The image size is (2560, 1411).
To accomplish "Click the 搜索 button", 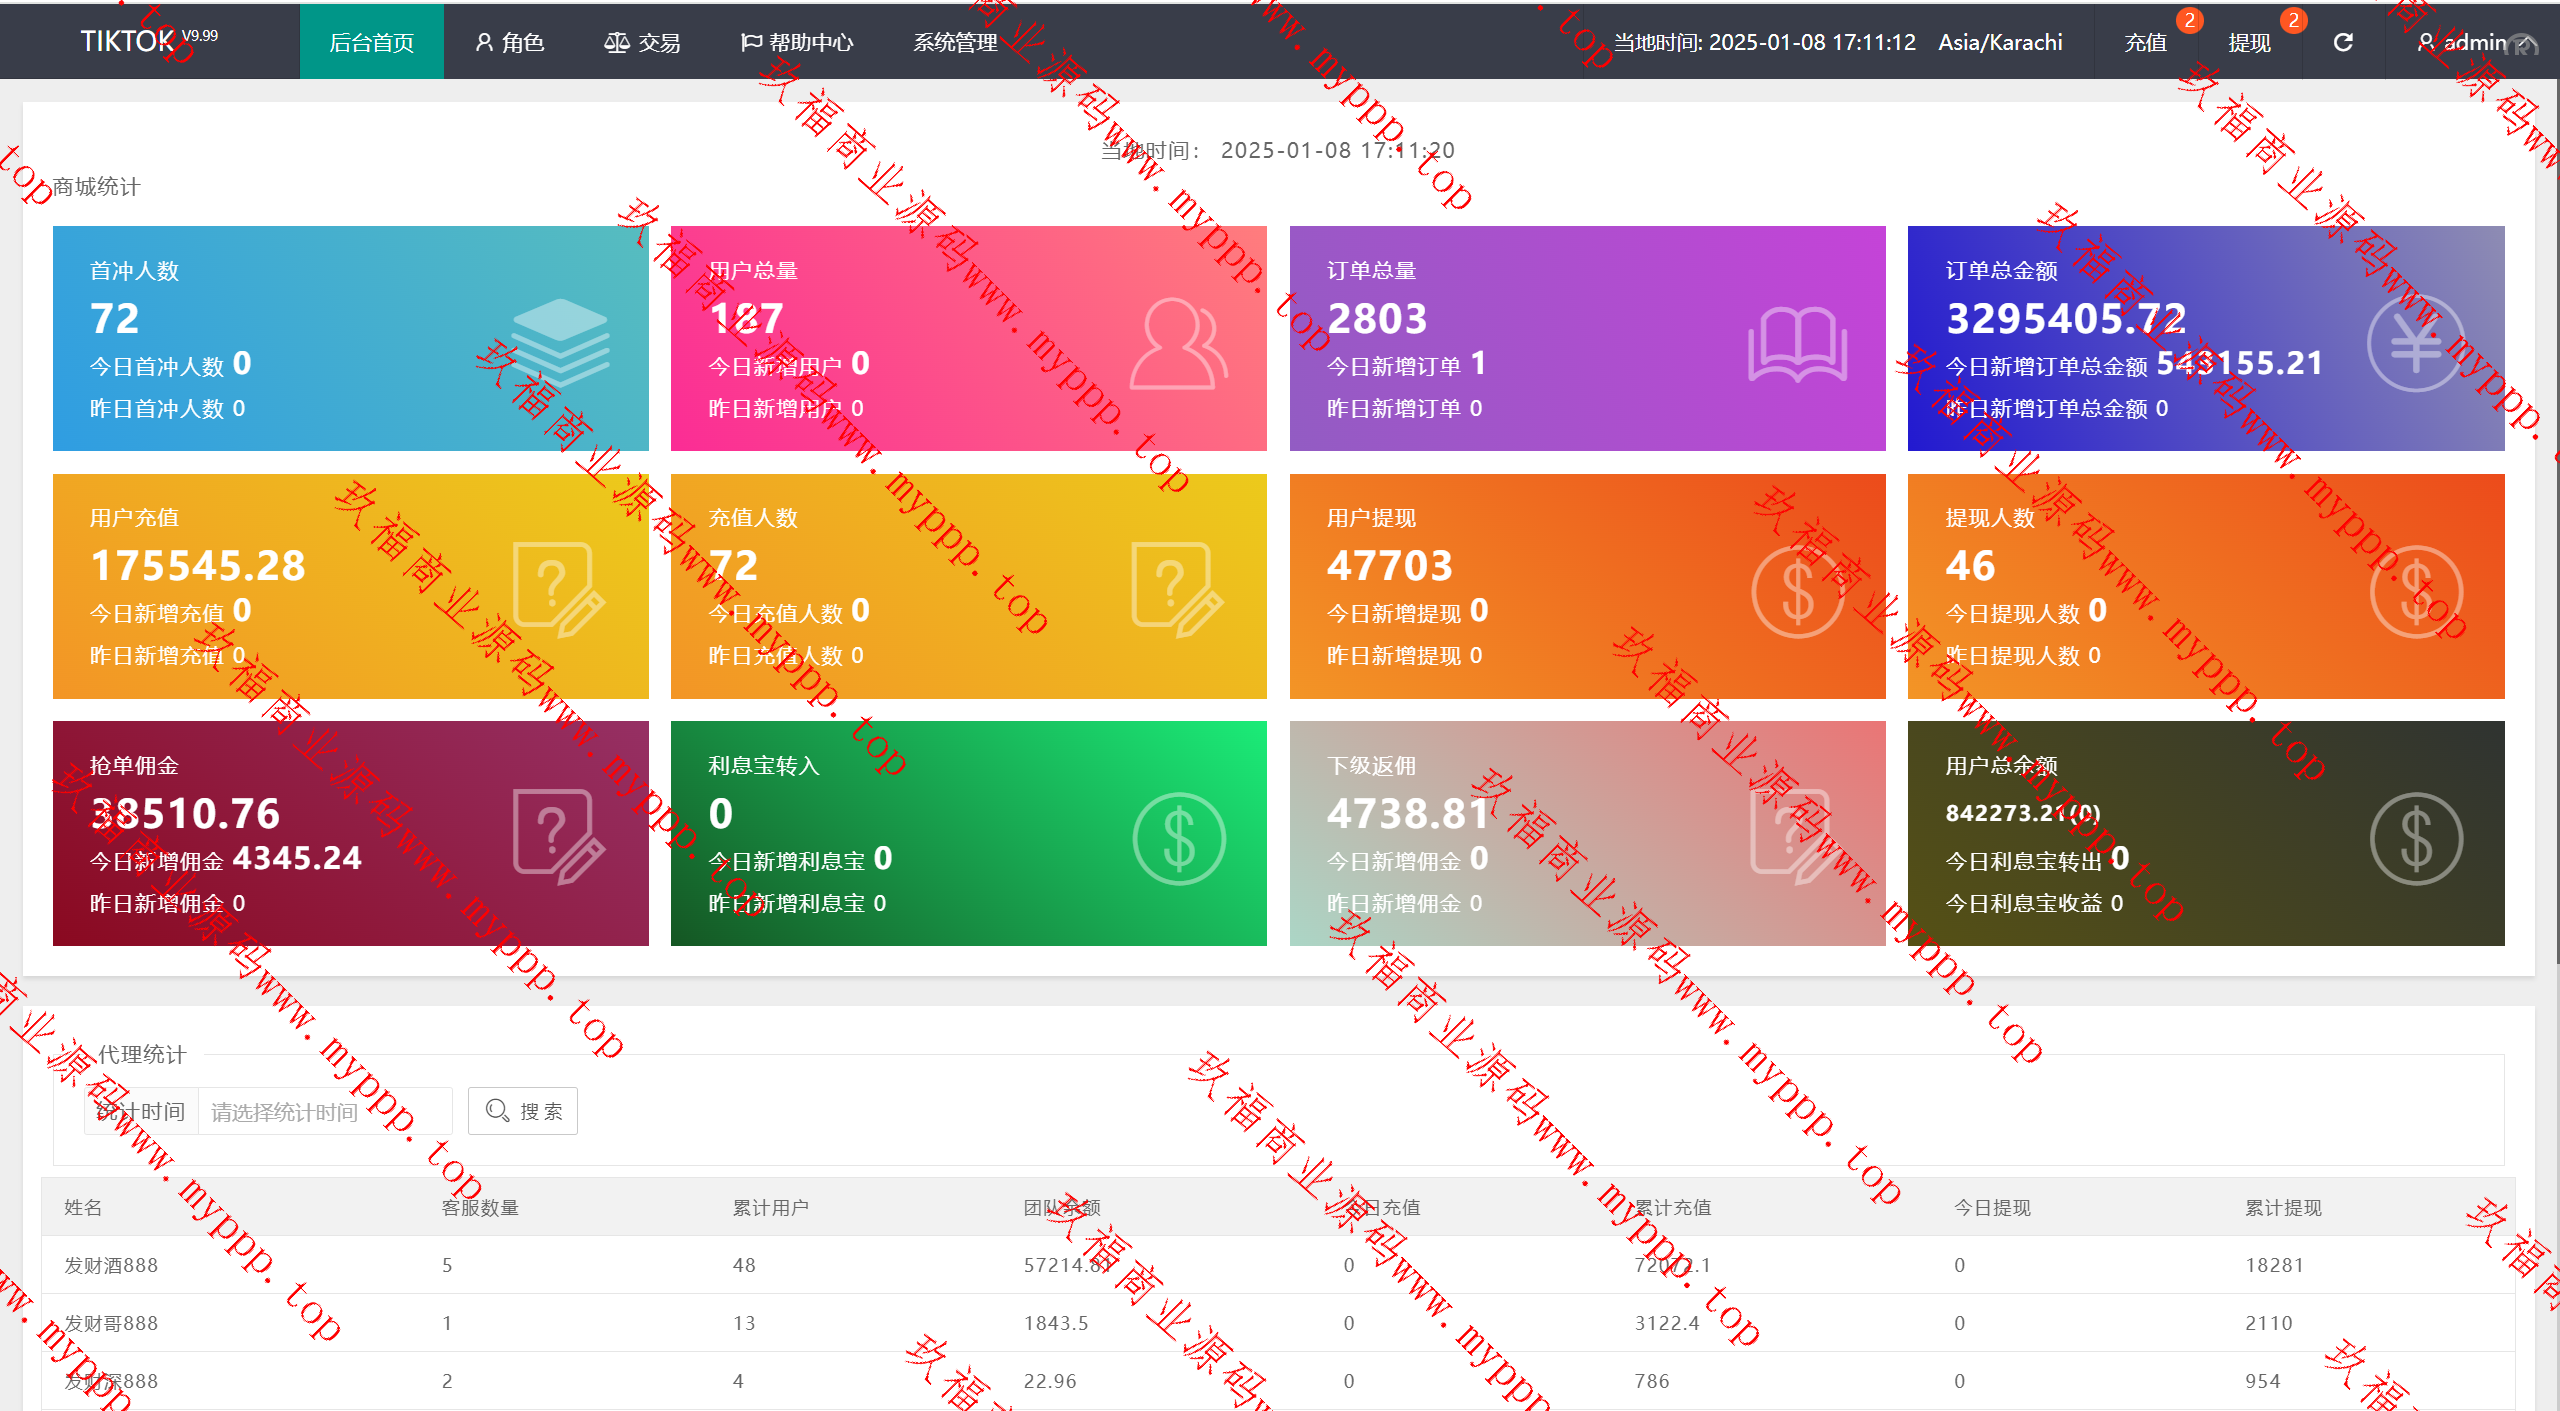I will pyautogui.click(x=523, y=1111).
